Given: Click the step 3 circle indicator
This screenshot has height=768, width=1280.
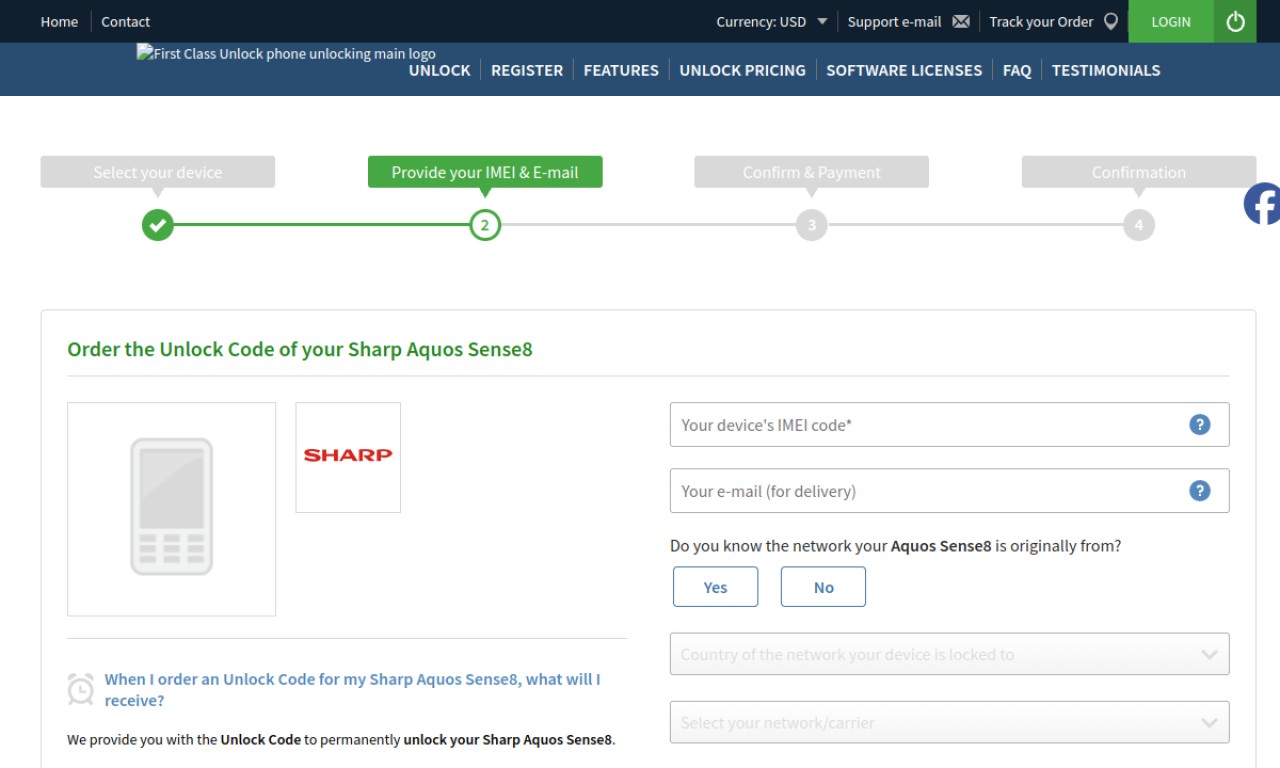Looking at the screenshot, I should (812, 225).
